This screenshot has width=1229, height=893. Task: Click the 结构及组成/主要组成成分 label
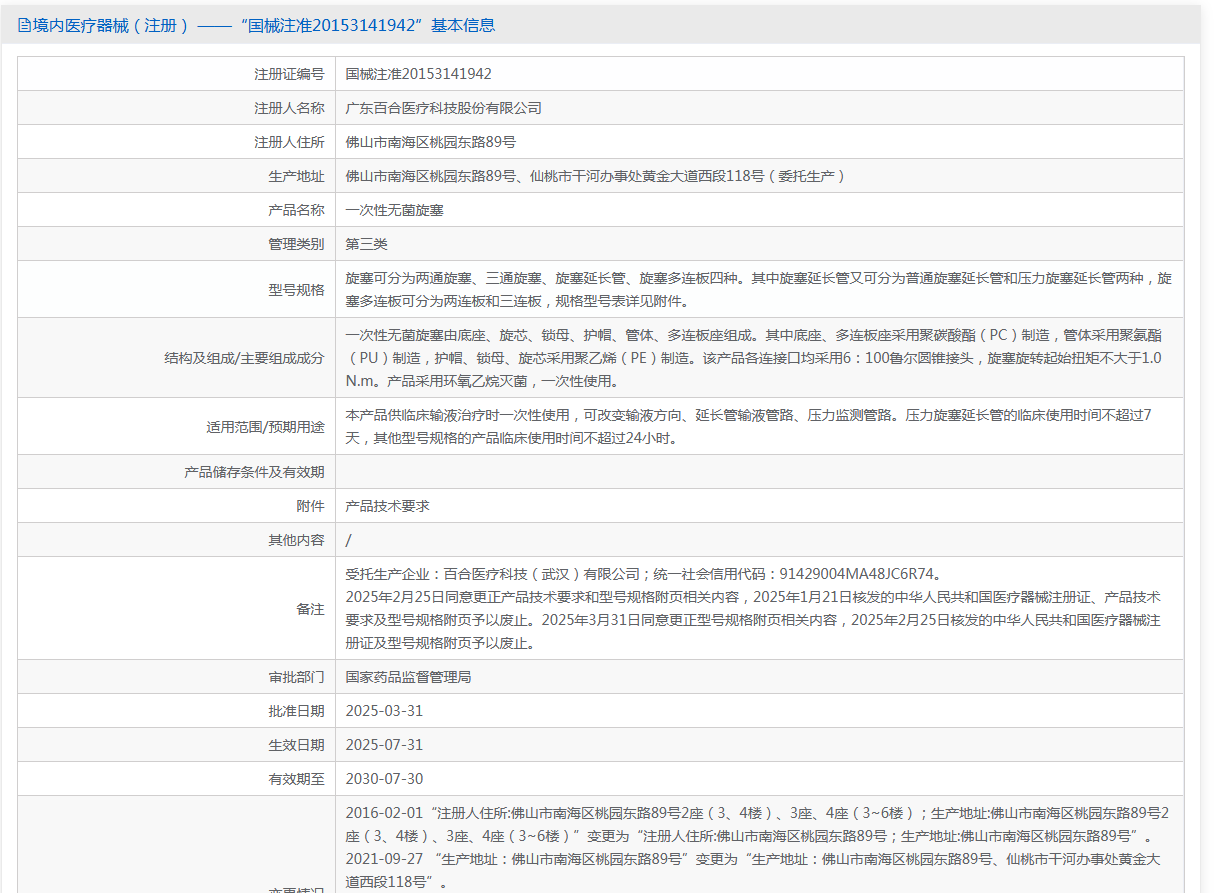[244, 358]
